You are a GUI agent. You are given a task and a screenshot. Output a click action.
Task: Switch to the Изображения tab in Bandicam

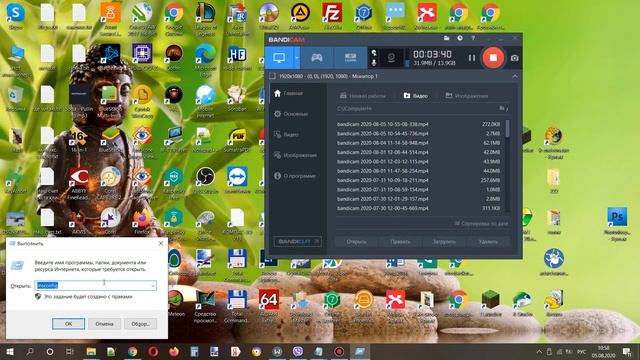(467, 96)
